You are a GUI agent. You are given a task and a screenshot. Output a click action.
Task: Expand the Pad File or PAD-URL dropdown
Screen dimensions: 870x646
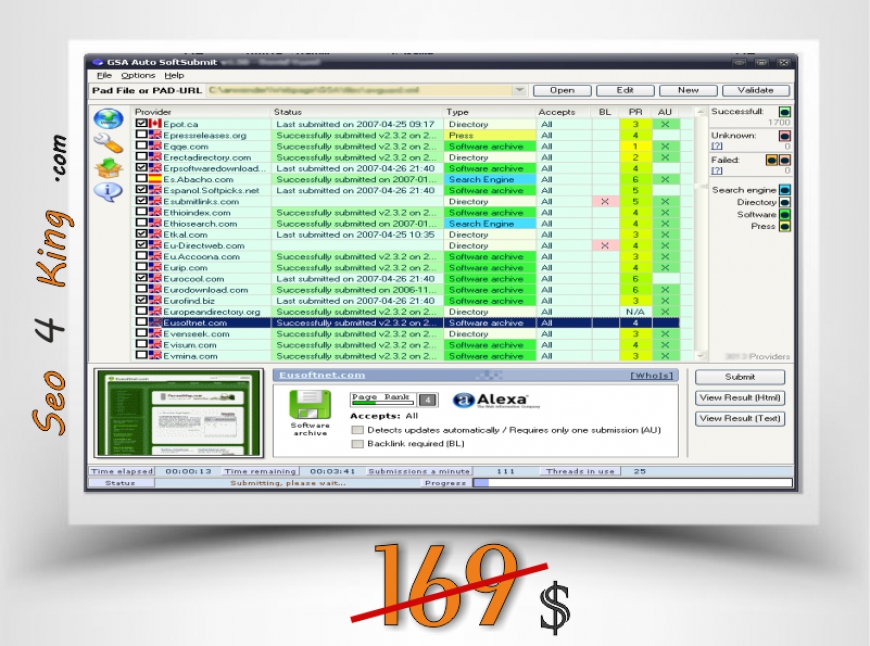pyautogui.click(x=519, y=90)
